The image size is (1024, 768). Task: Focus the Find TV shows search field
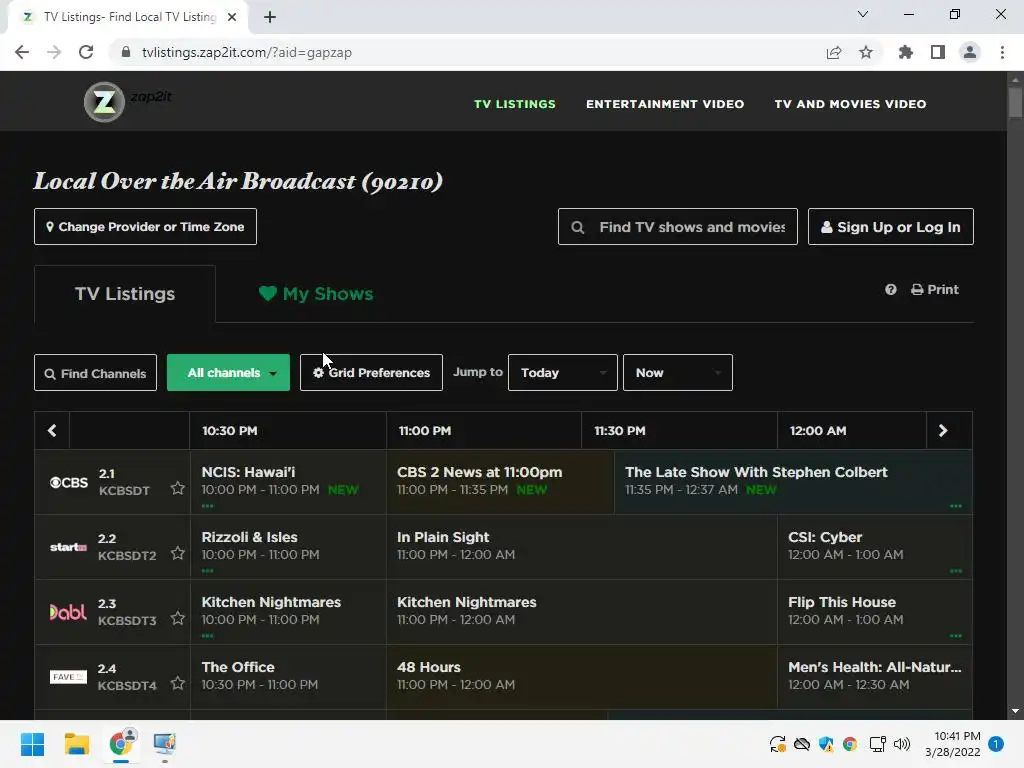678,227
